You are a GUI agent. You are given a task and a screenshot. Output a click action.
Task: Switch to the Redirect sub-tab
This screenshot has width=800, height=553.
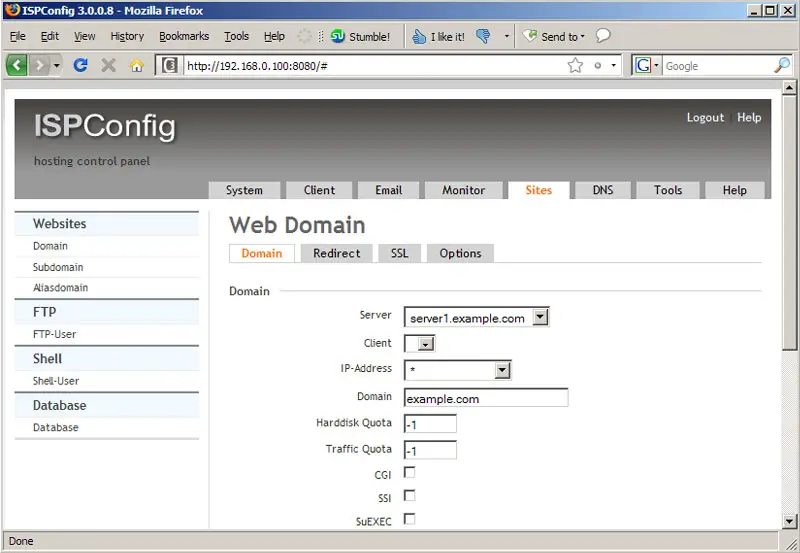click(337, 253)
